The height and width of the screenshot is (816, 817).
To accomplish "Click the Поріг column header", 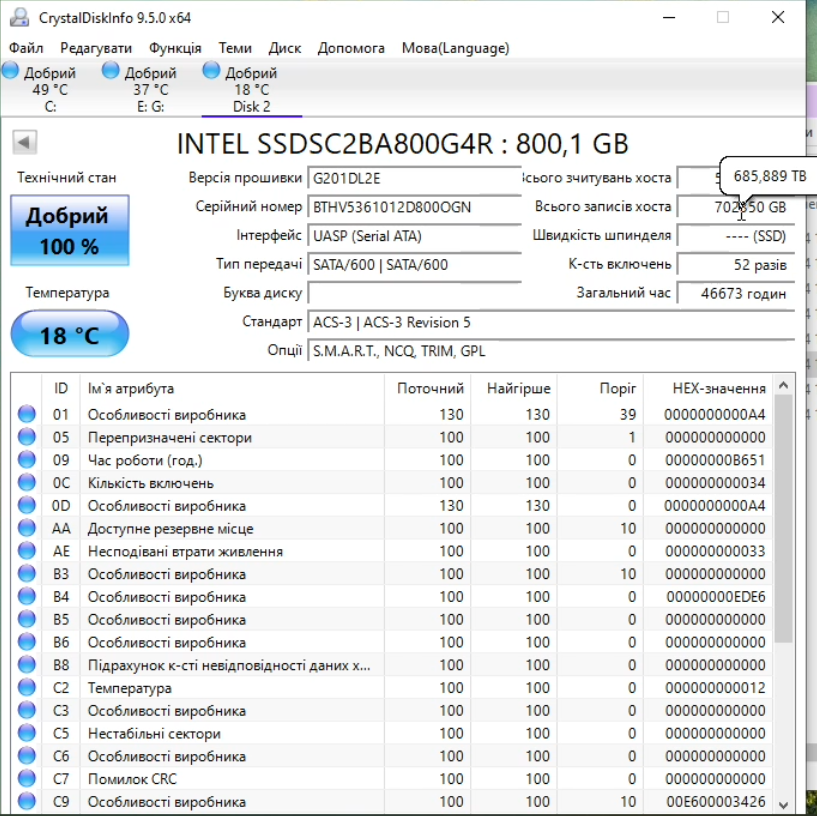I will coord(600,388).
